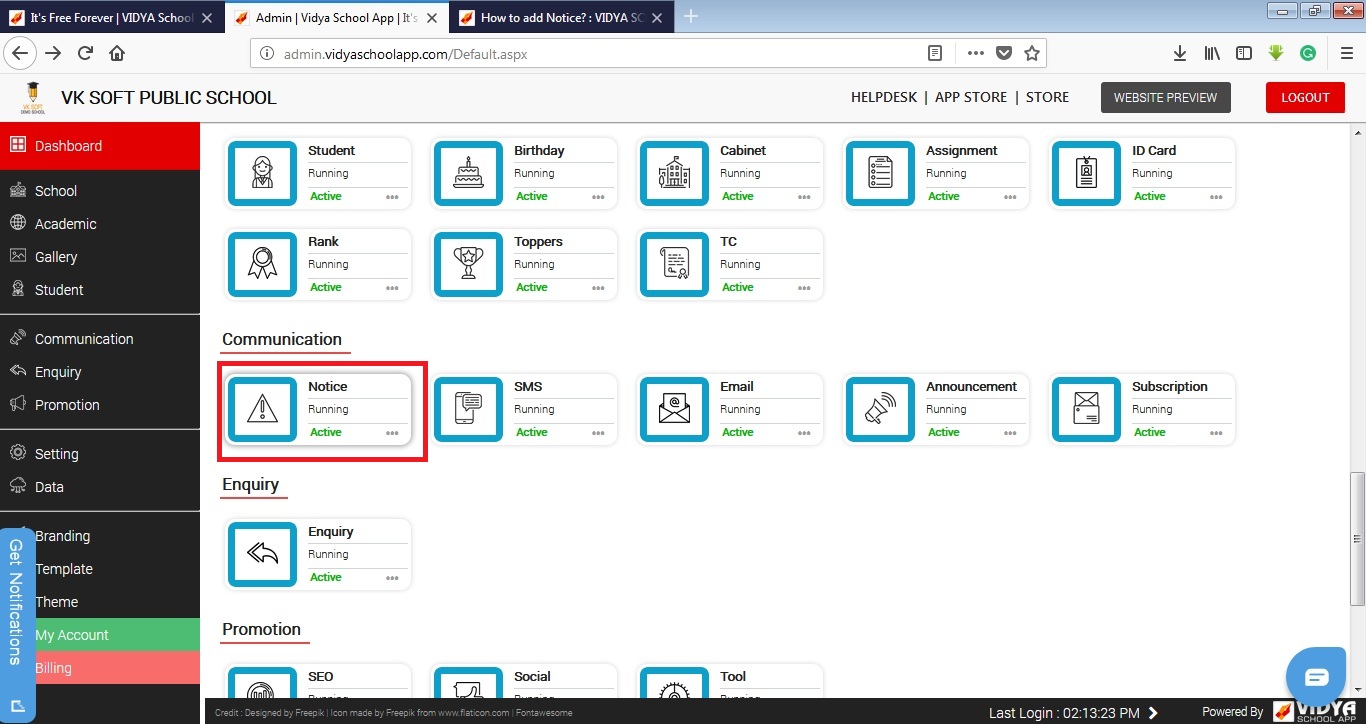Viewport: 1366px width, 724px height.
Task: Open the Assignment checklist icon
Action: click(880, 173)
